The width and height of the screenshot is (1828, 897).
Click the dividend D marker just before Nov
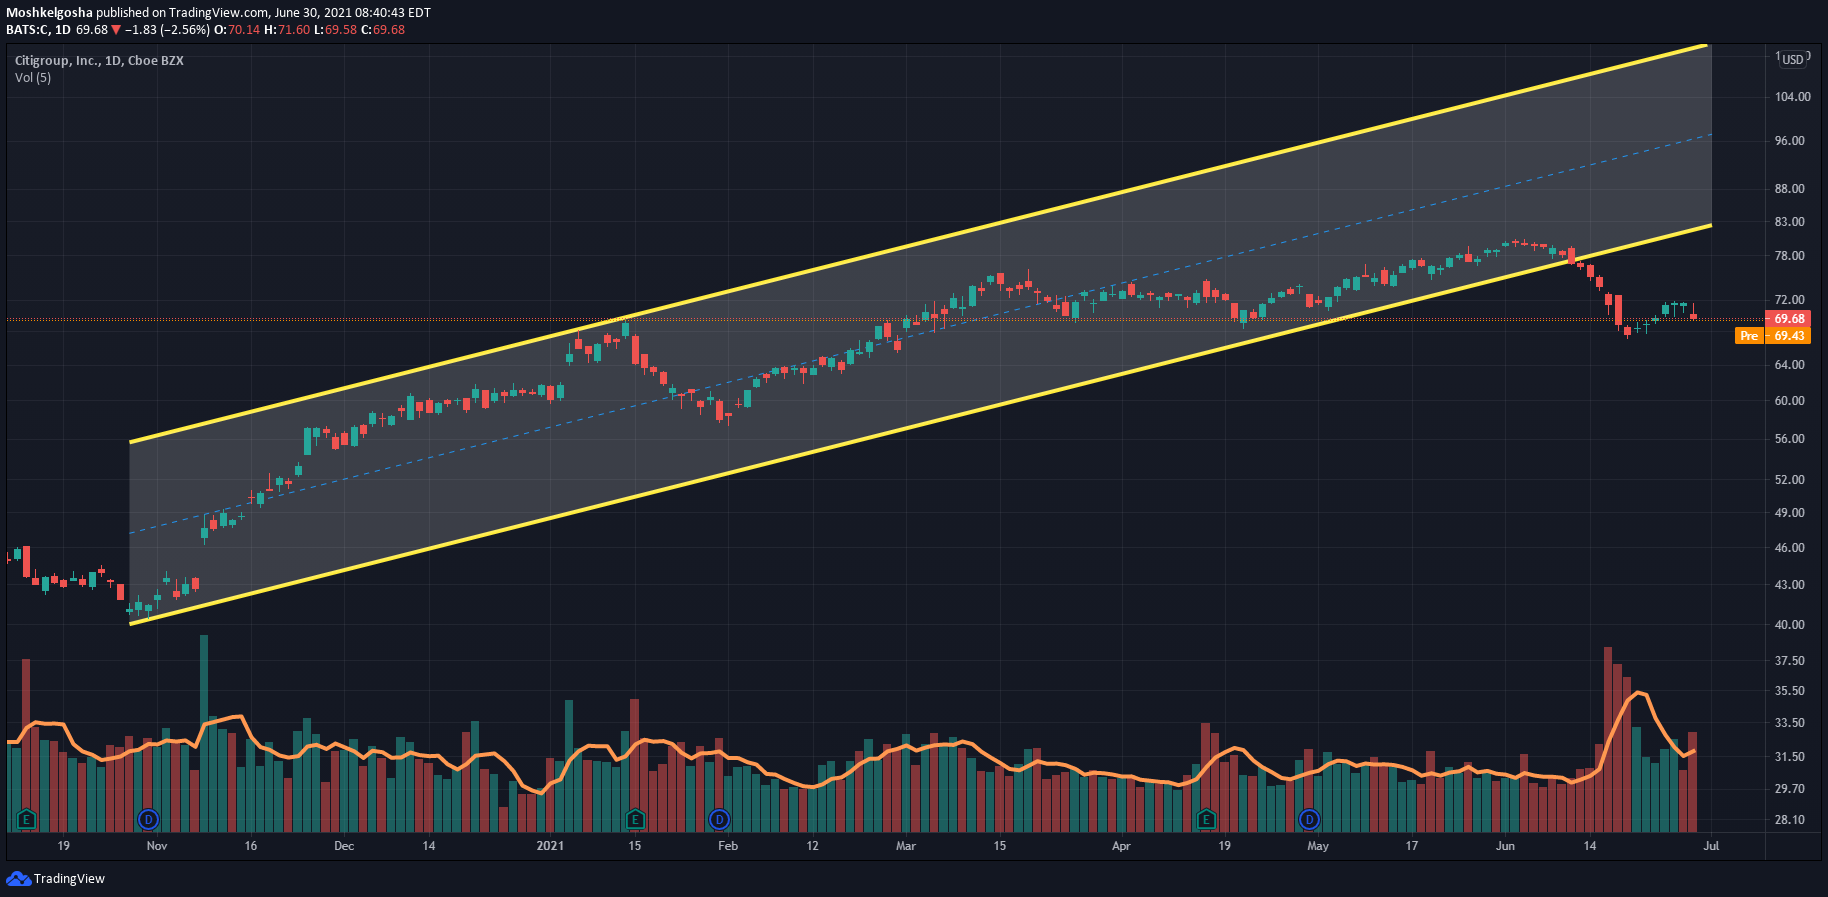[x=148, y=820]
